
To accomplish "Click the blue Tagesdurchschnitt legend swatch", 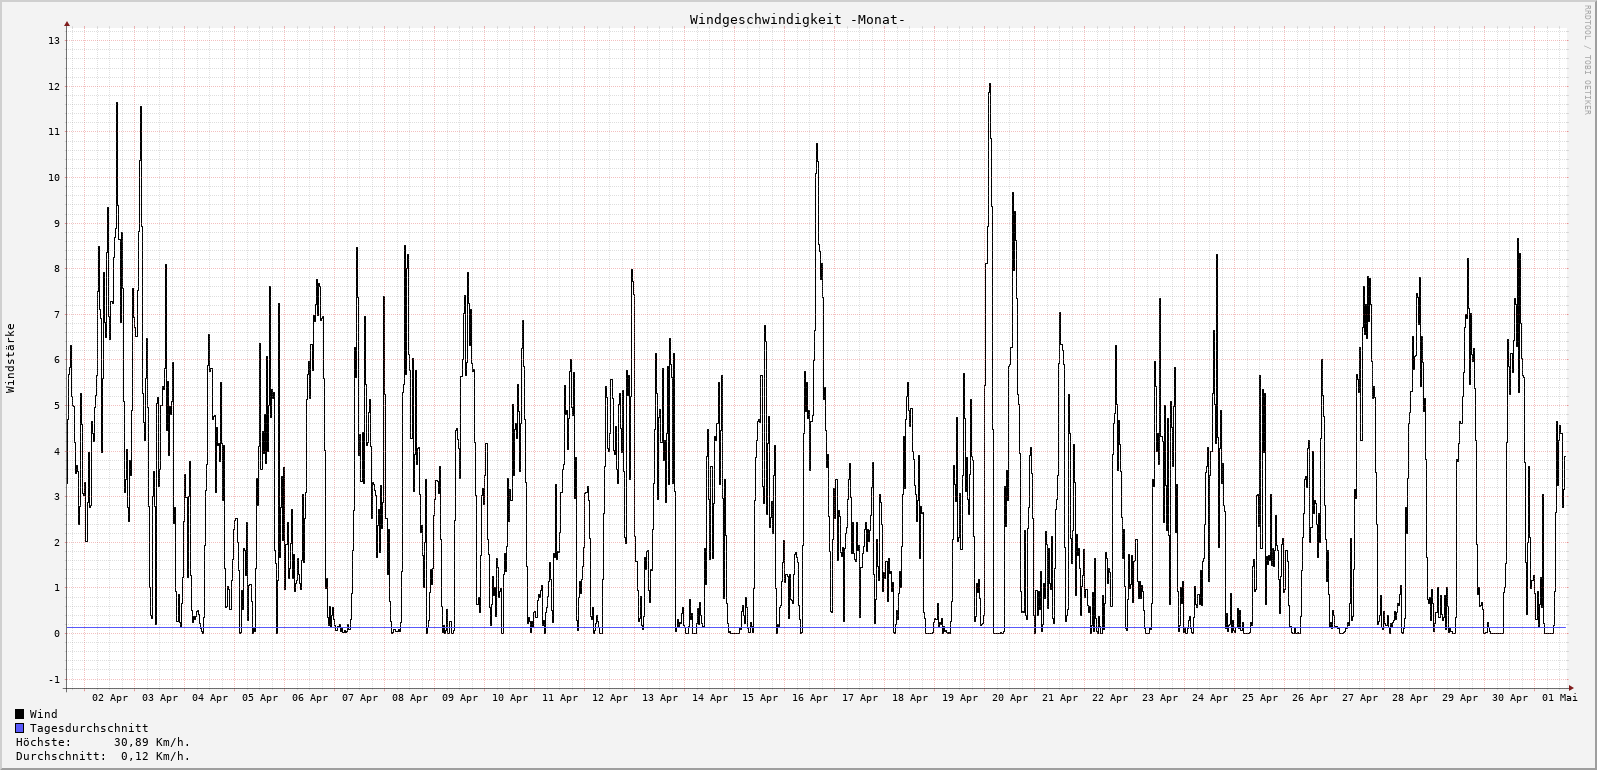I will pos(20,728).
